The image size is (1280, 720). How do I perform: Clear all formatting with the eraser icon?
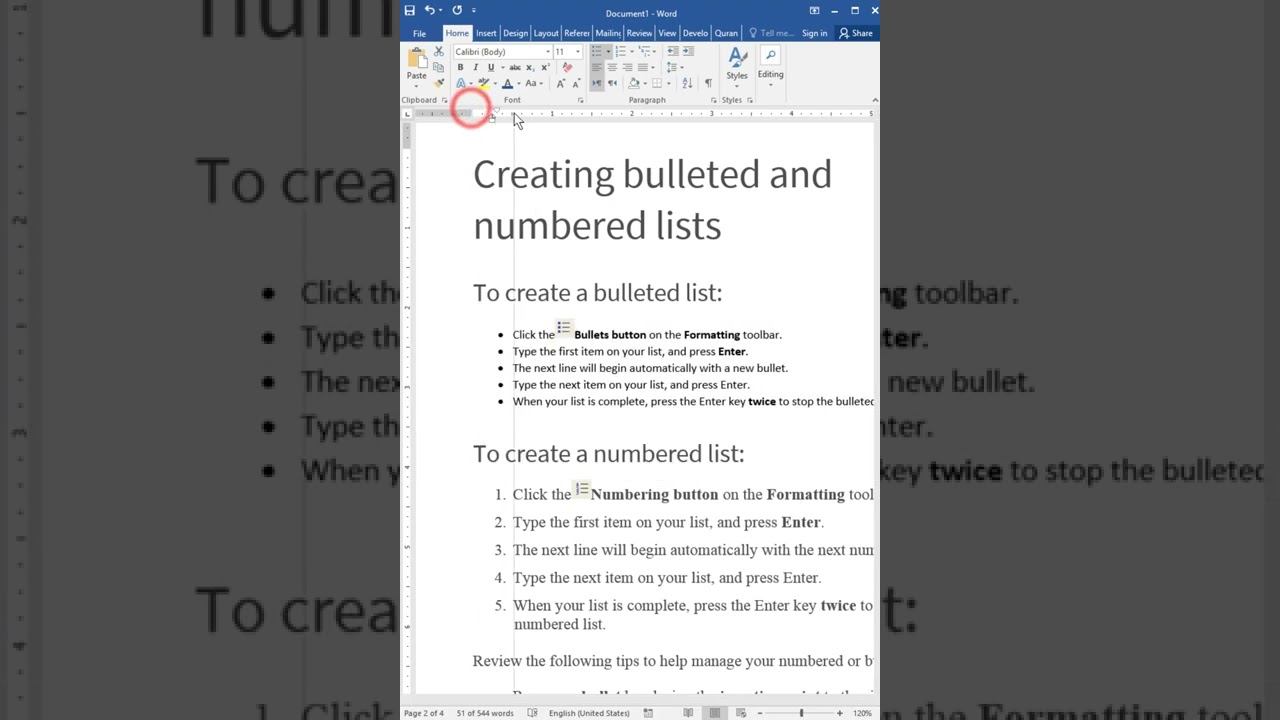click(x=567, y=67)
